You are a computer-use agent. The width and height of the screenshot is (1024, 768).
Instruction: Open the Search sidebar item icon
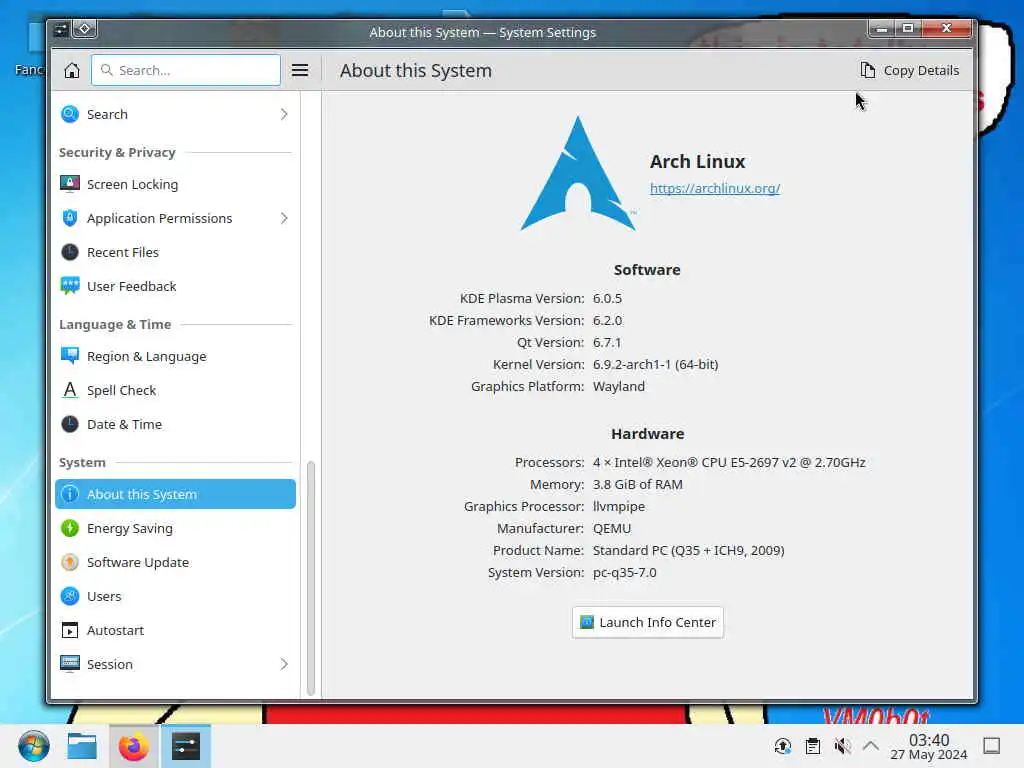point(70,114)
